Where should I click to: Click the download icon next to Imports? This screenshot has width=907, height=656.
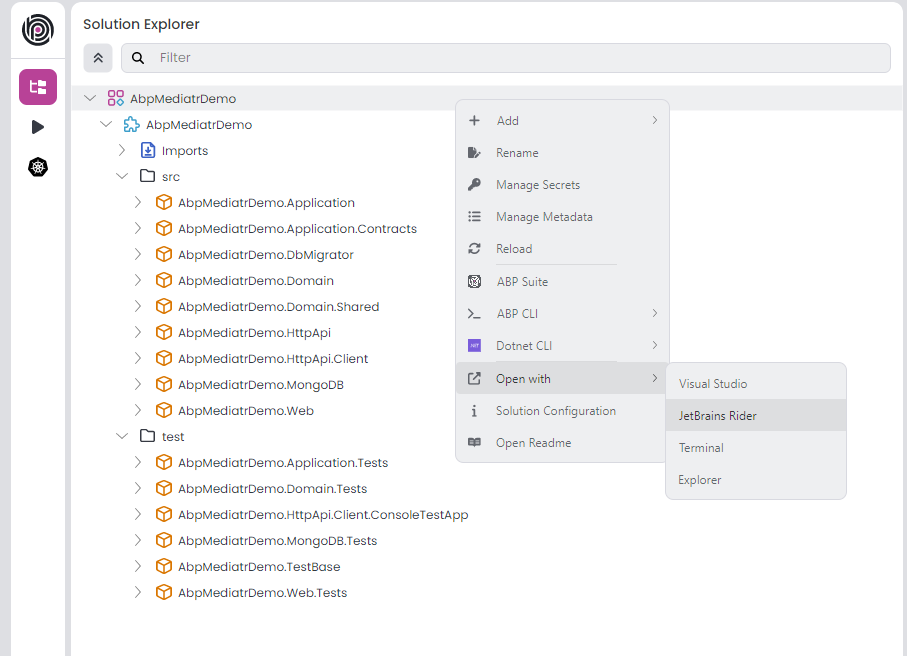(148, 150)
